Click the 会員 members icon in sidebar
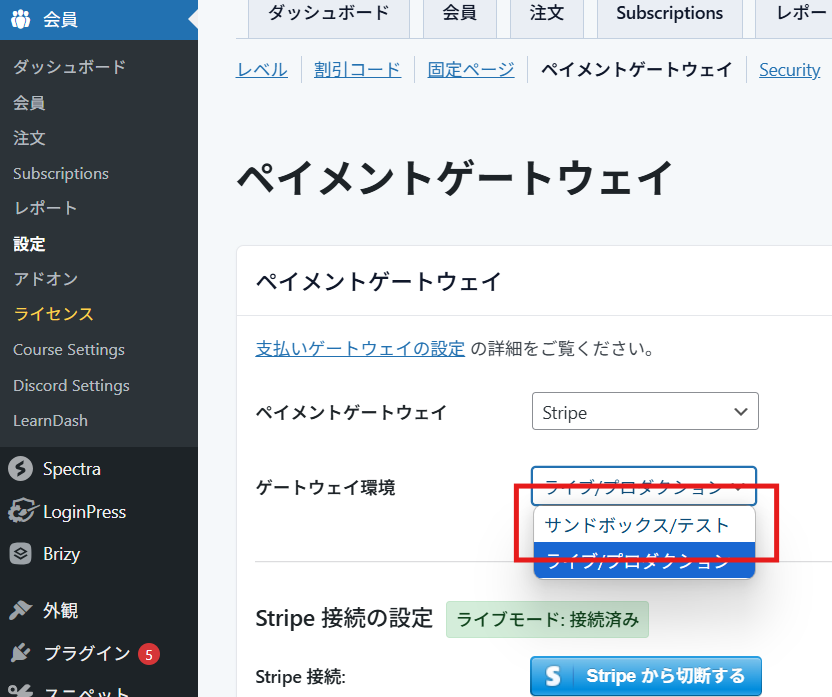Viewport: 832px width, 697px height. (21, 19)
